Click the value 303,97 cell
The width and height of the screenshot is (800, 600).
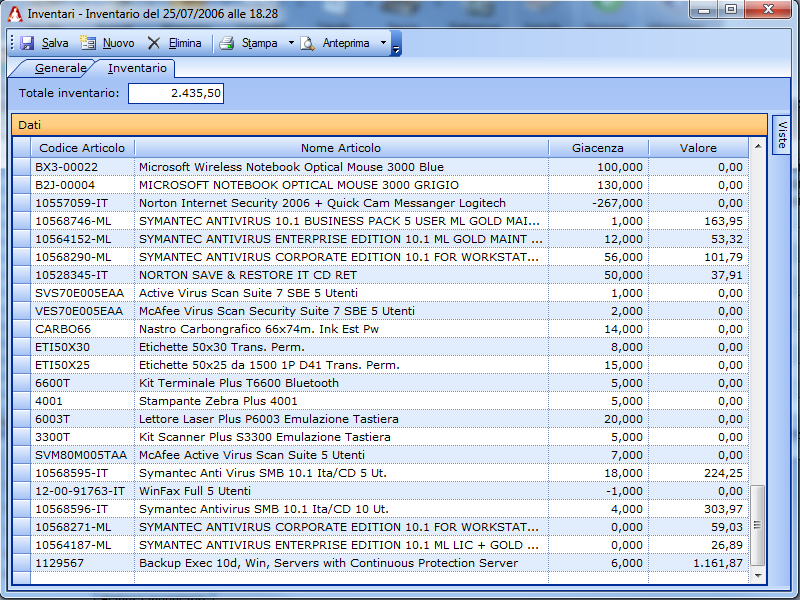tap(698, 509)
